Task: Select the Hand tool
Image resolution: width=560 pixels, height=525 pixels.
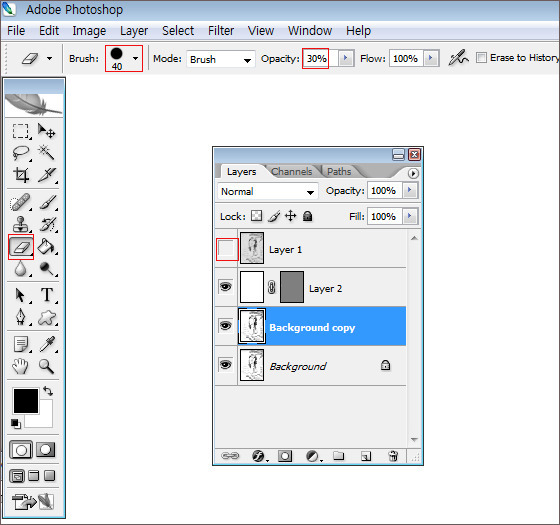Action: tap(20, 366)
